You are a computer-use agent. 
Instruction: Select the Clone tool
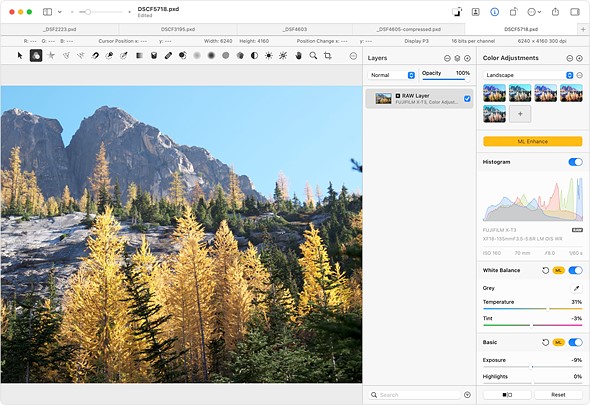[182, 56]
